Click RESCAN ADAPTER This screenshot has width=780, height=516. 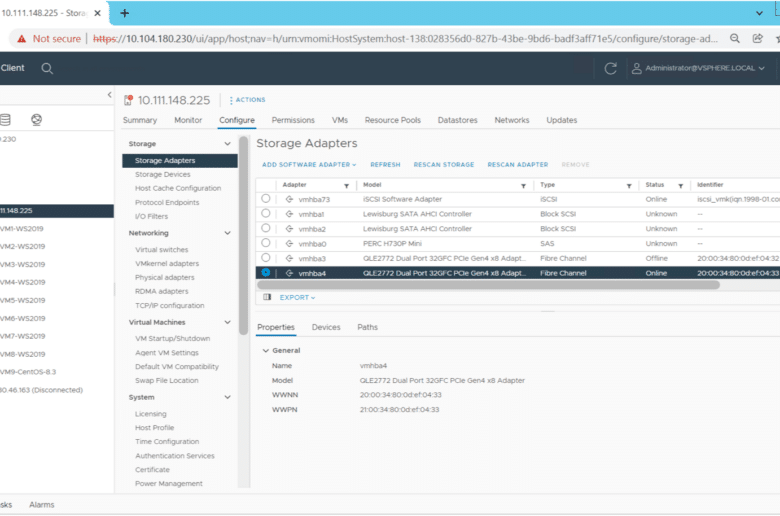pyautogui.click(x=517, y=165)
